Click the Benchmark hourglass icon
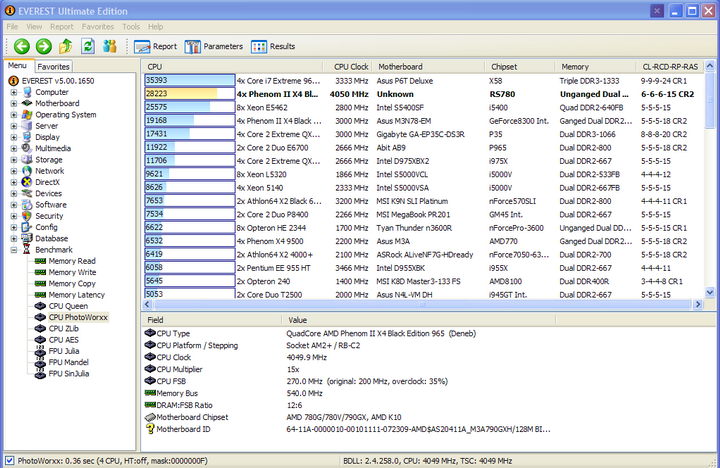Image resolution: width=720 pixels, height=468 pixels. point(27,249)
